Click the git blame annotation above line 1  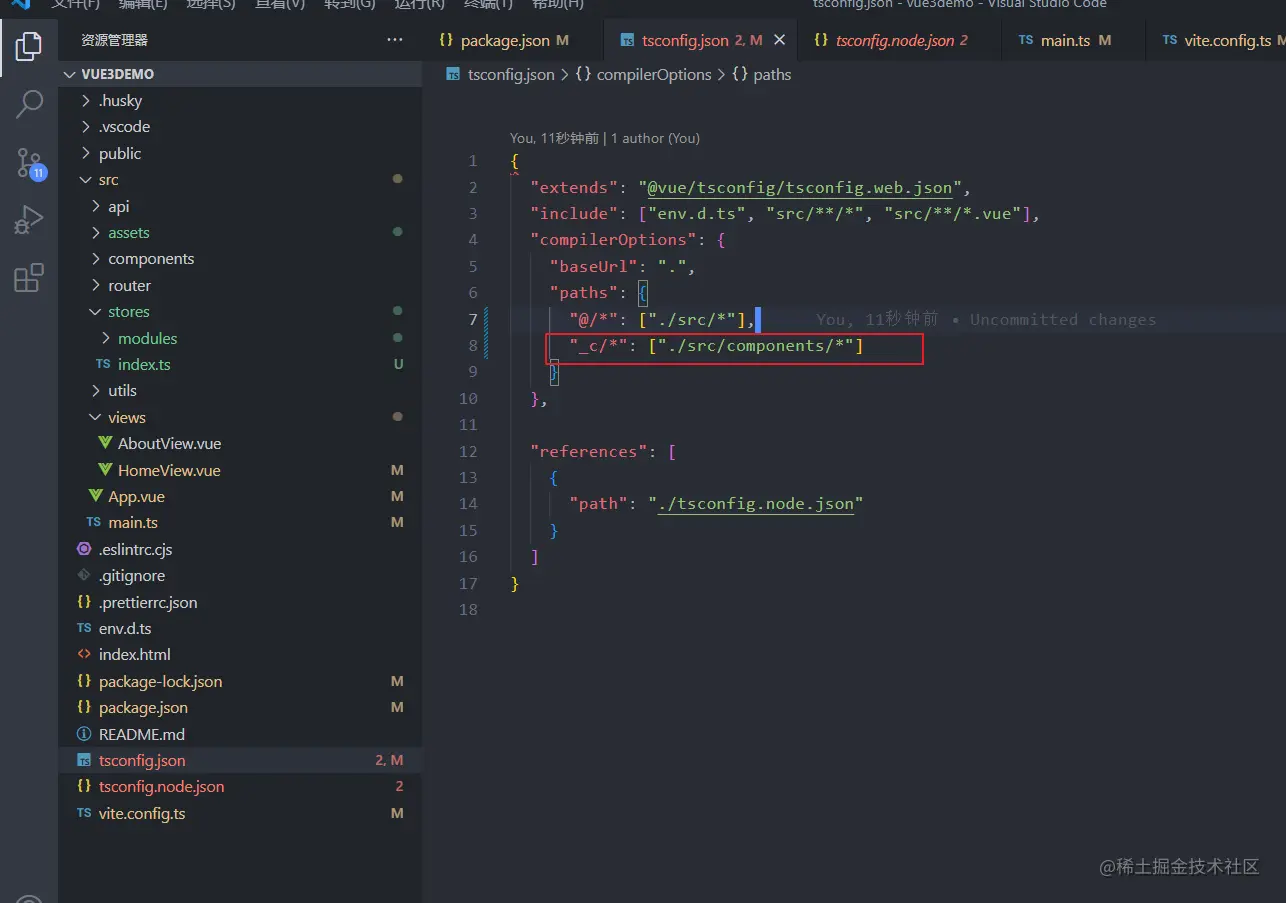pyautogui.click(x=605, y=138)
